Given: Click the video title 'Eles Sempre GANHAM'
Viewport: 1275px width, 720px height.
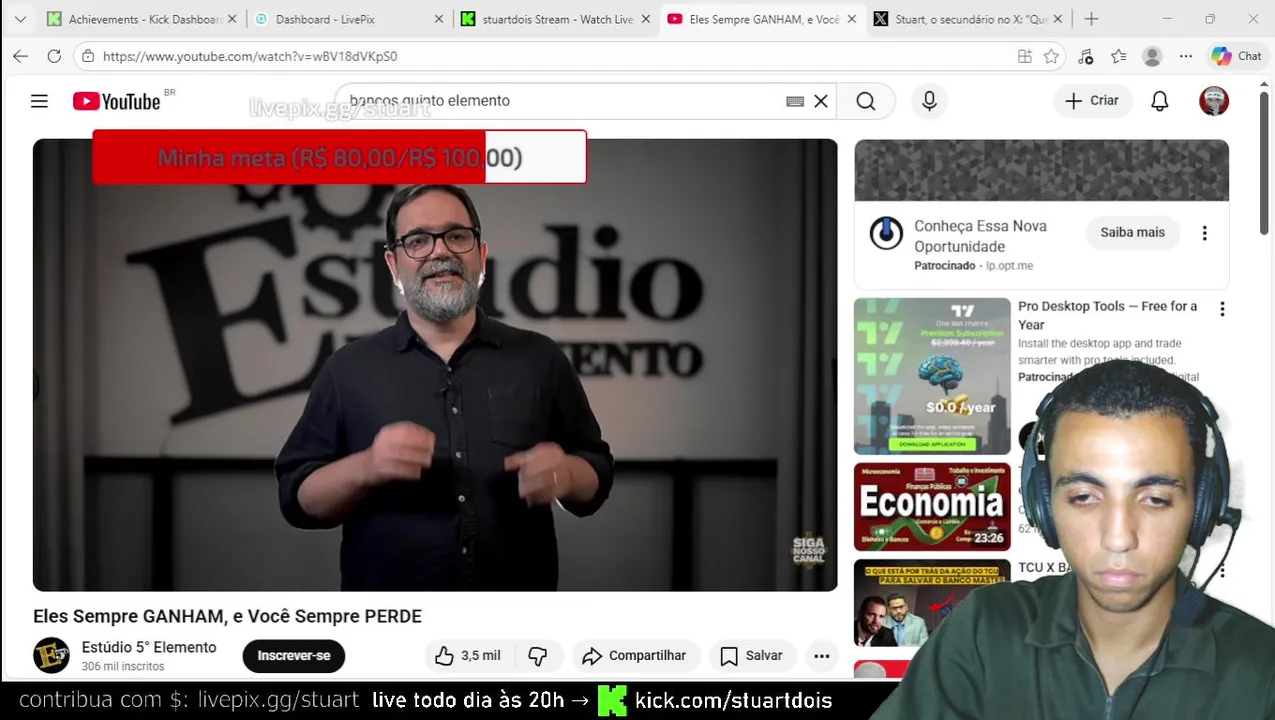Looking at the screenshot, I should 227,617.
